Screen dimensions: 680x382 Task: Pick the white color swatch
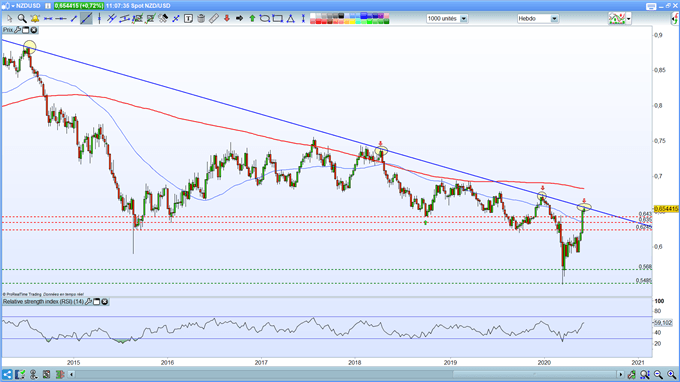pyautogui.click(x=313, y=16)
